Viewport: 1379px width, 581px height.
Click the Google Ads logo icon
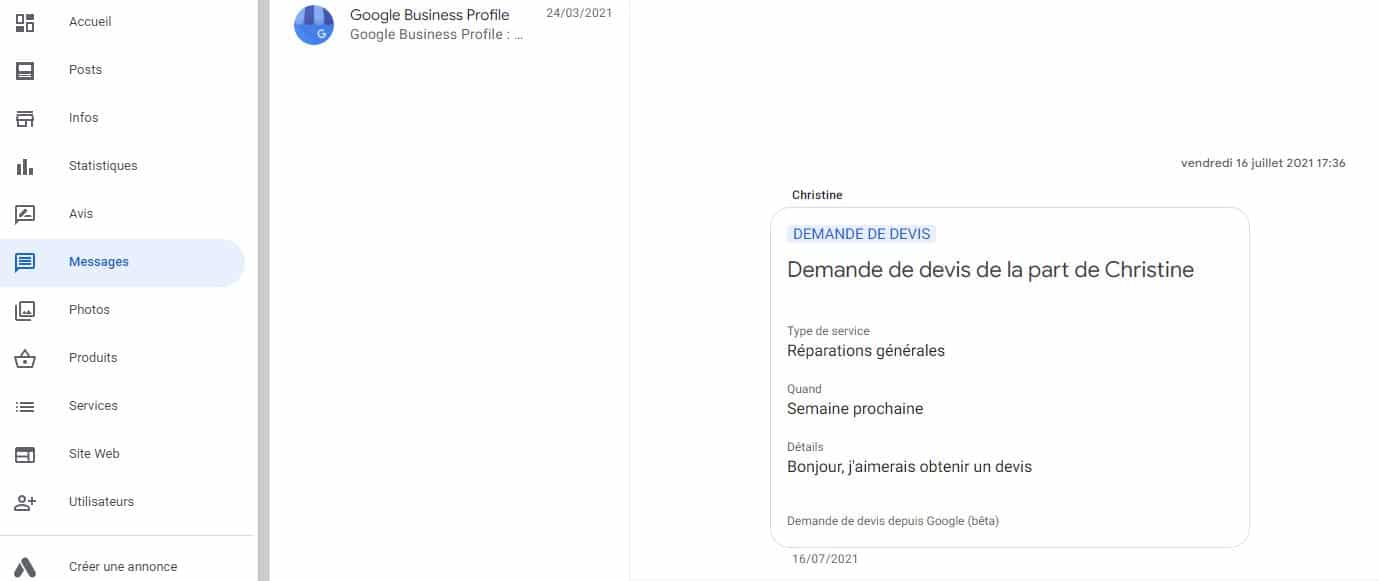click(x=25, y=567)
